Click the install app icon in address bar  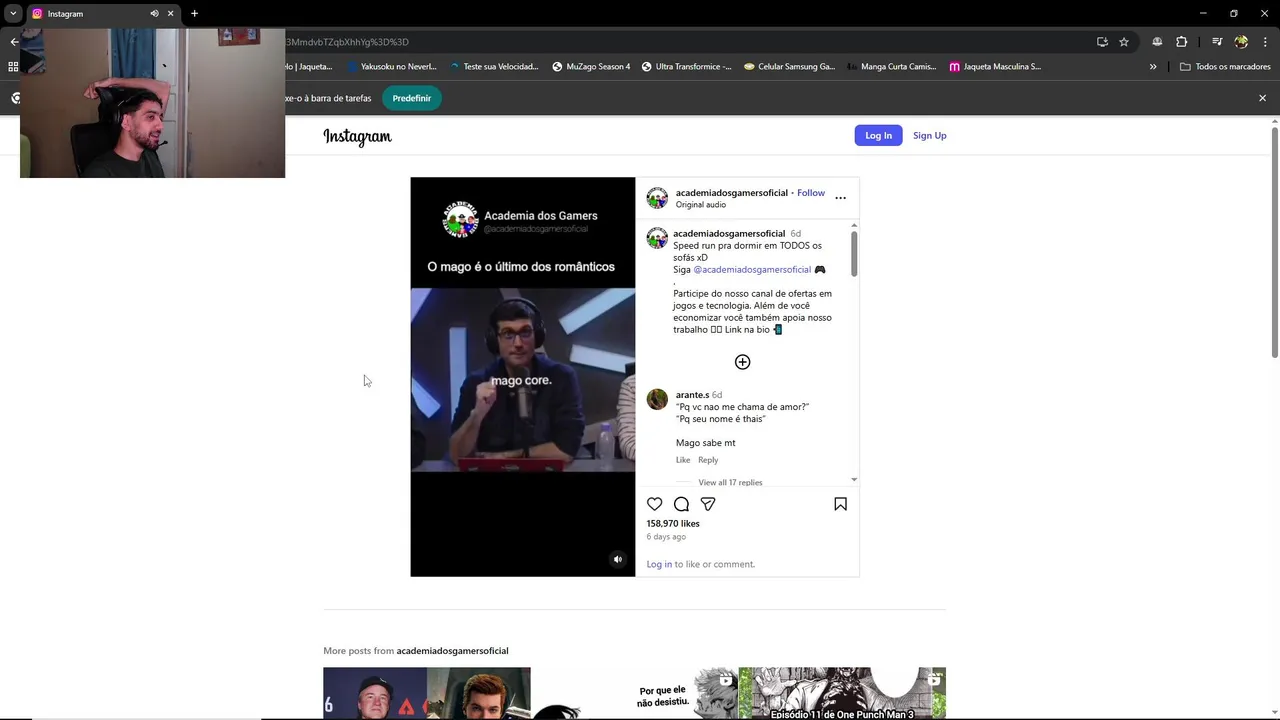click(x=1102, y=42)
